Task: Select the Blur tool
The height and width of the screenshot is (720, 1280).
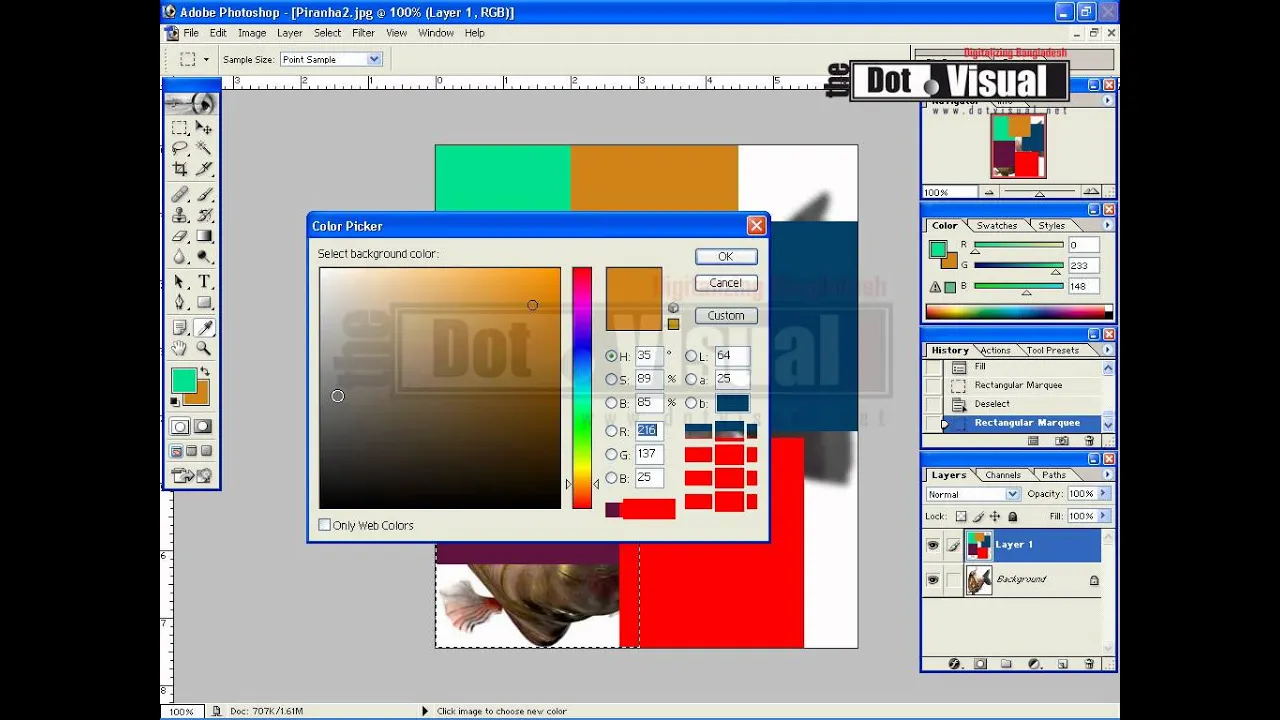Action: click(x=180, y=256)
